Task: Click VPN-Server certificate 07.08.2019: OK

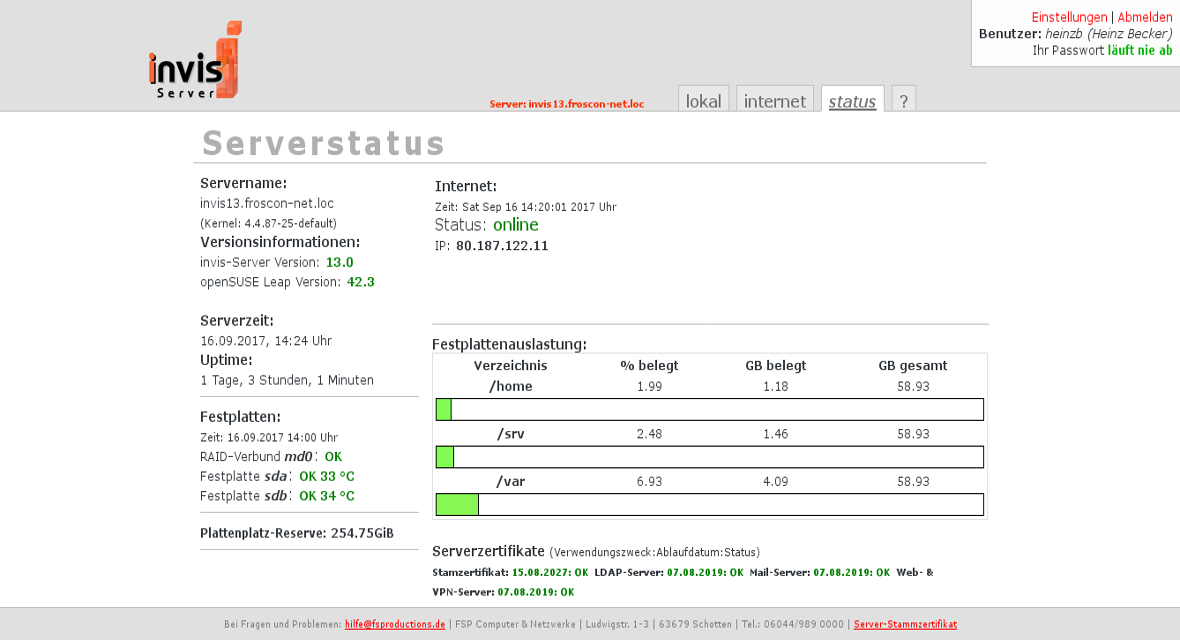Action: 536,592
